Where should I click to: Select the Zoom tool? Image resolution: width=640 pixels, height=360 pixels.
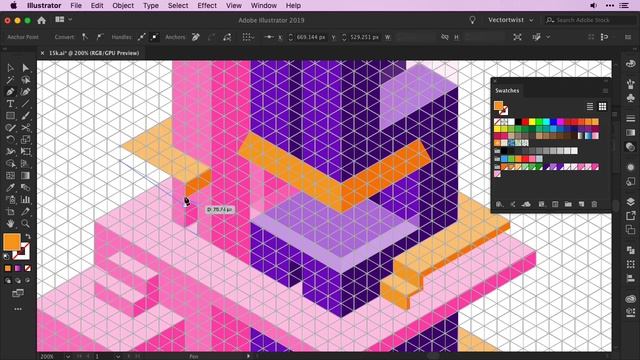click(x=26, y=223)
